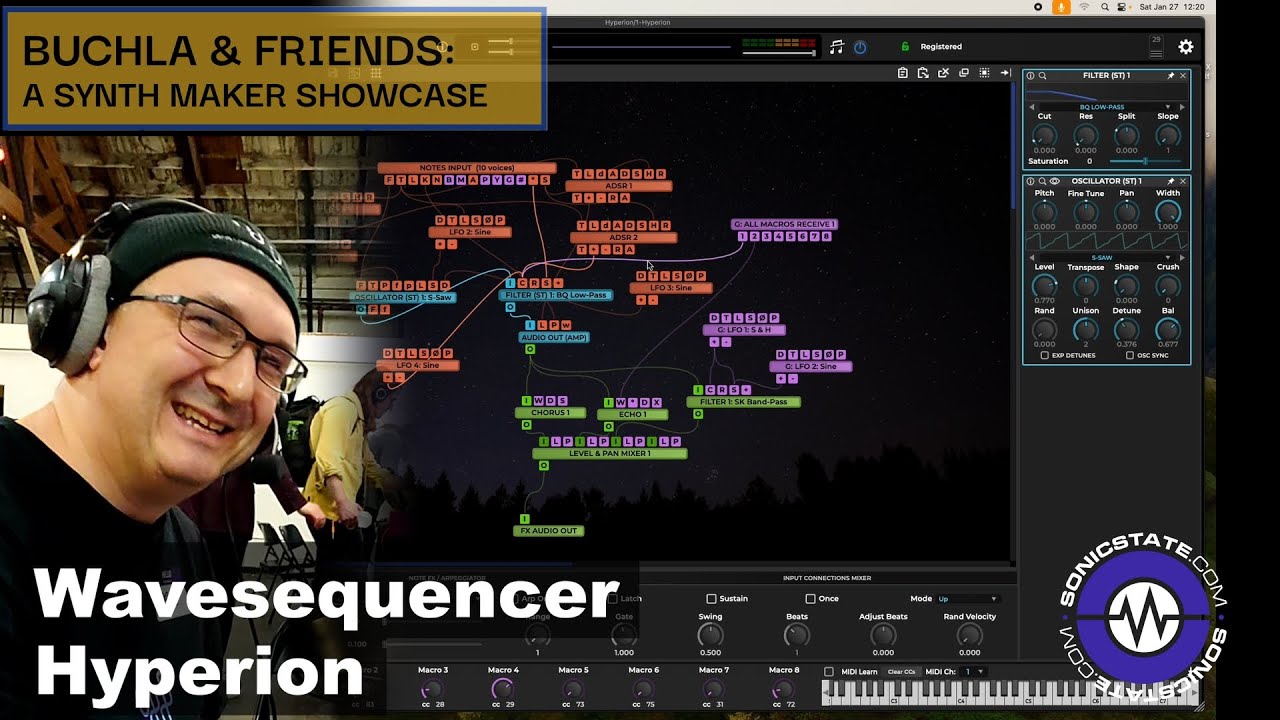Open macOS Control Center icon

click(x=1124, y=7)
